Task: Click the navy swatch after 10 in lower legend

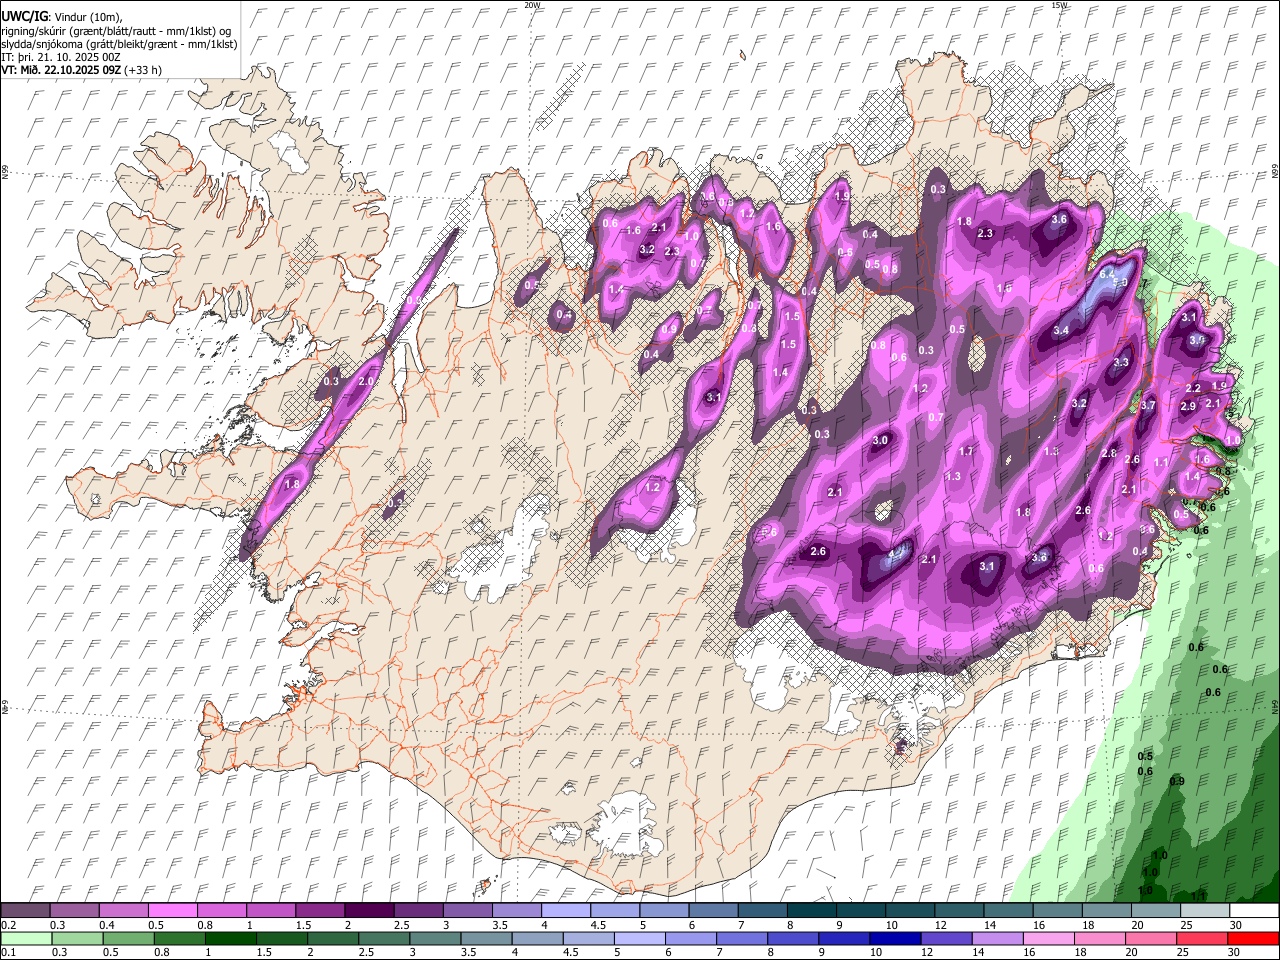Action: pos(894,938)
